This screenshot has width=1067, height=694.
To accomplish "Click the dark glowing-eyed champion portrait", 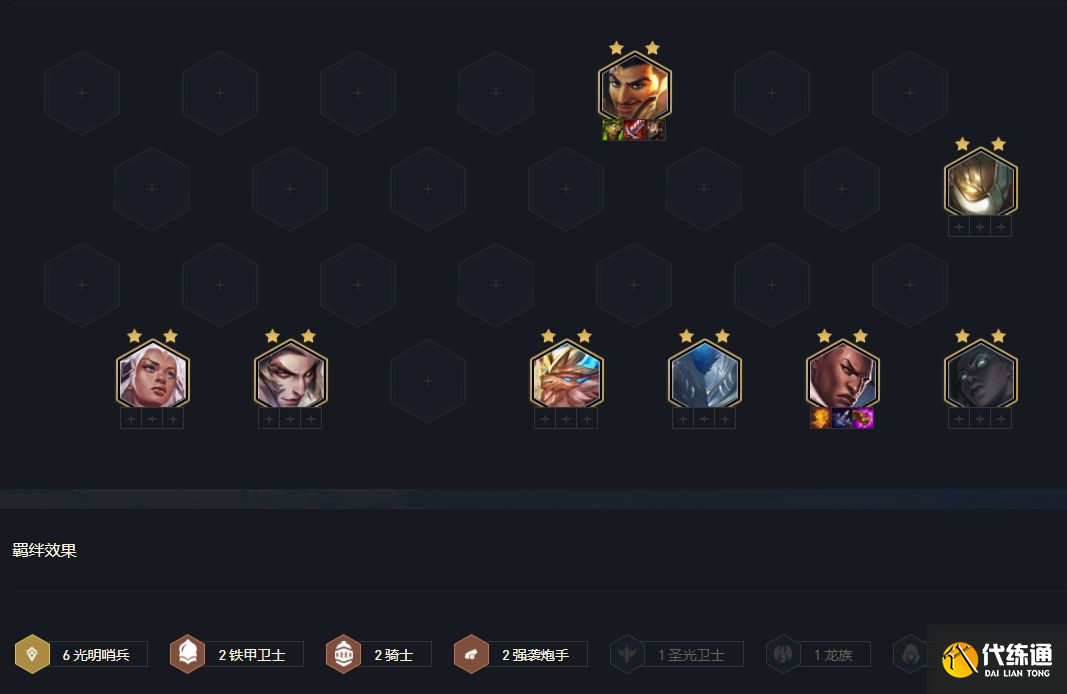I will pyautogui.click(x=981, y=376).
